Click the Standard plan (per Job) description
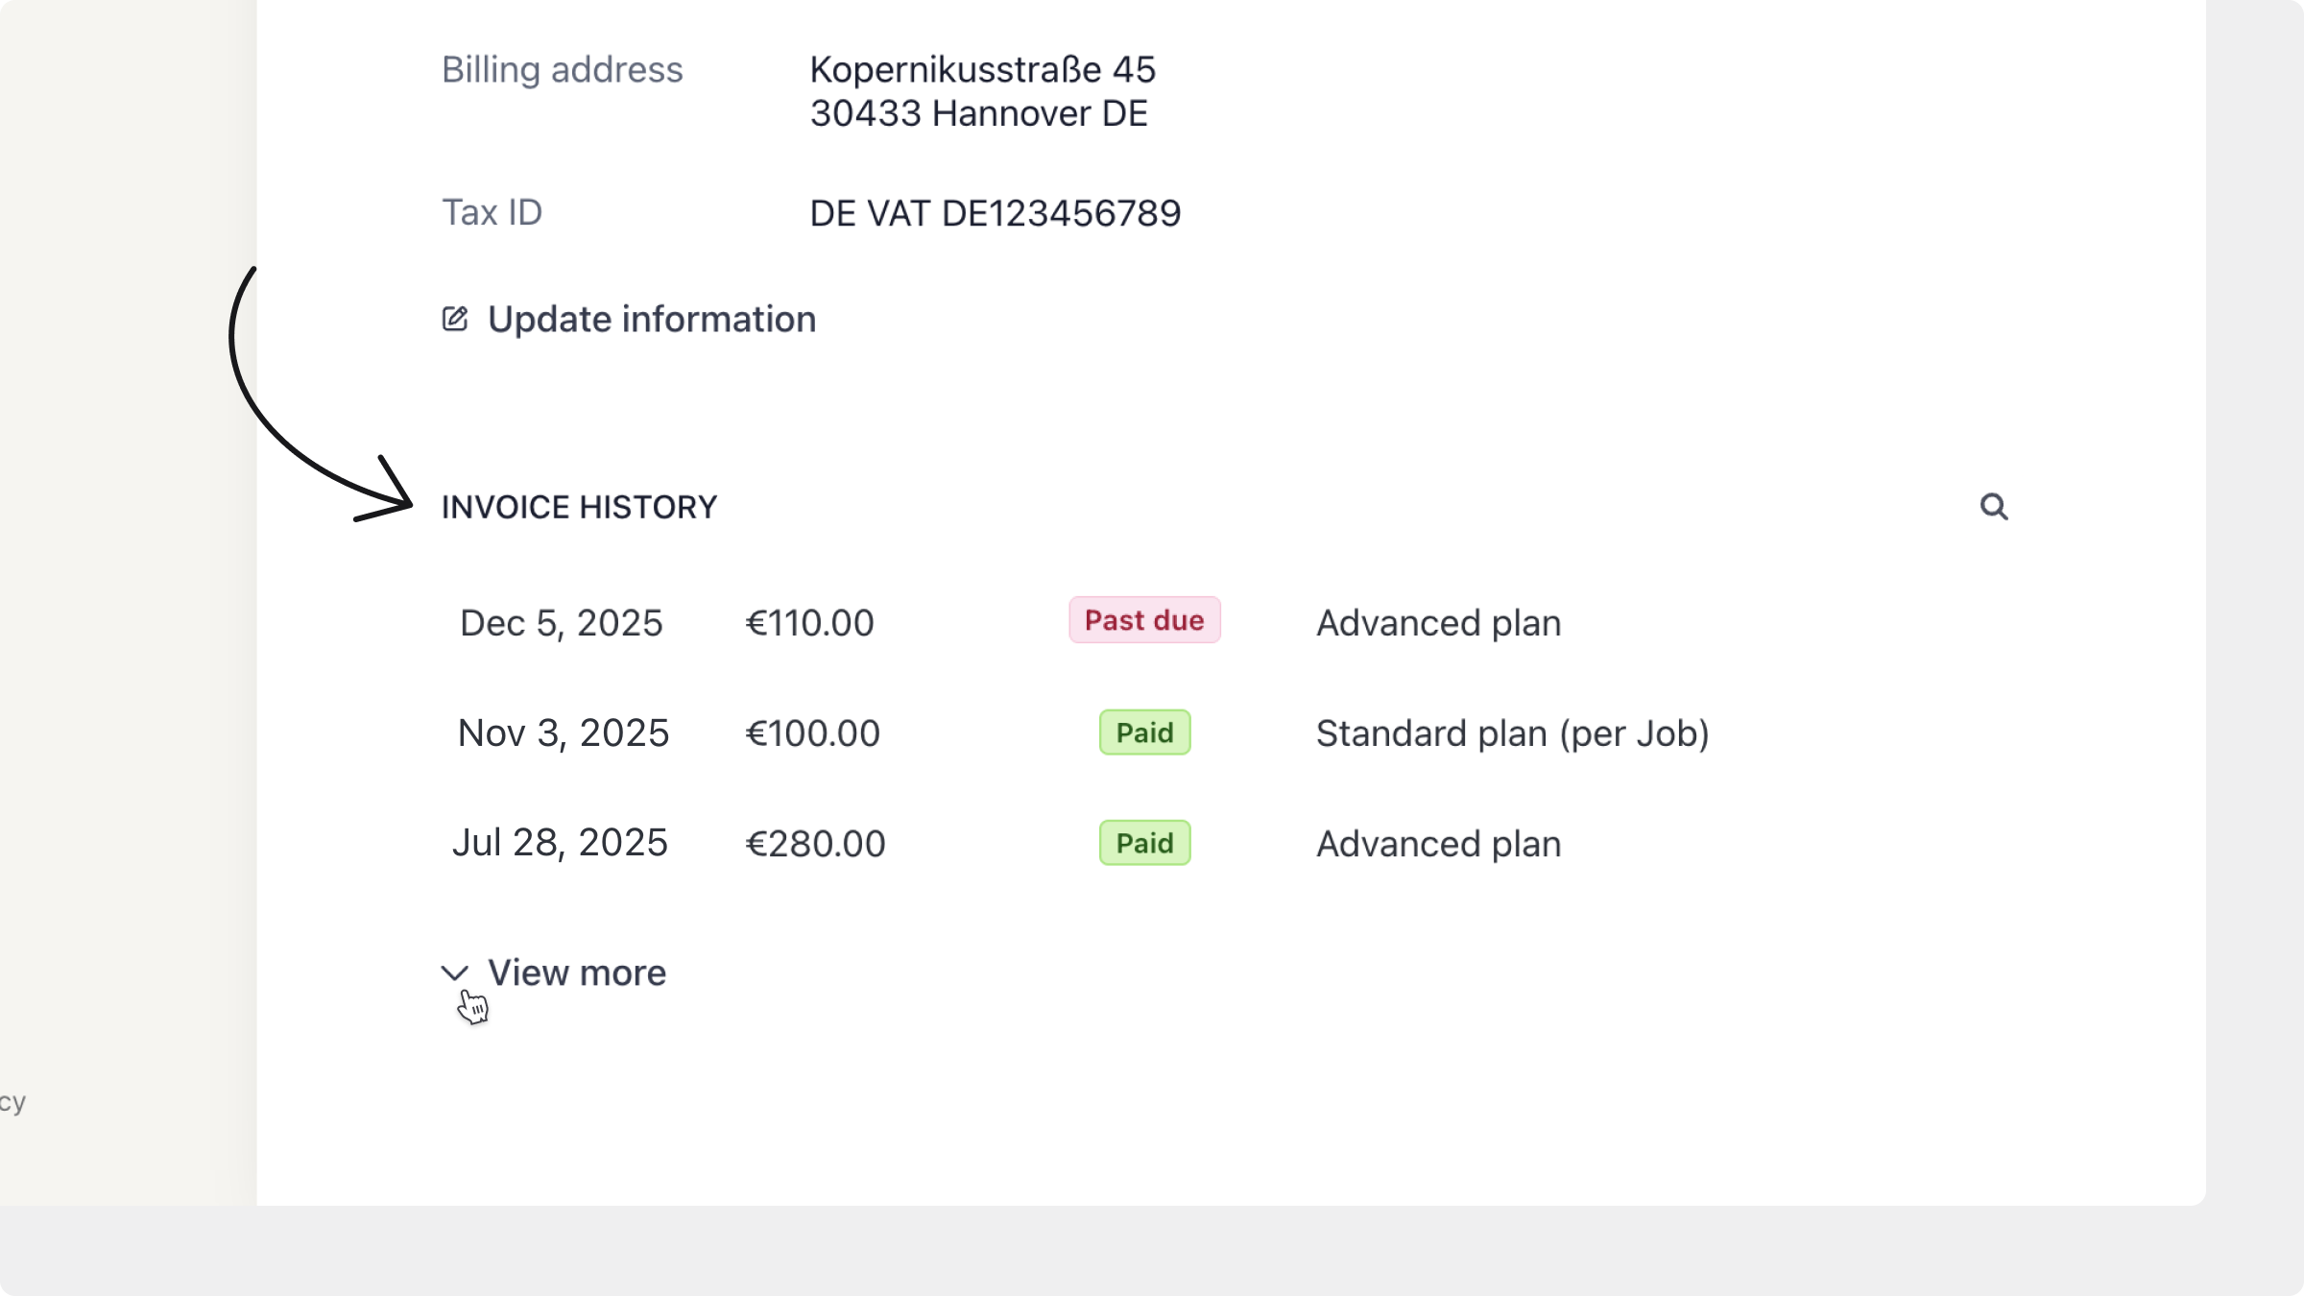The height and width of the screenshot is (1296, 2304). [1512, 733]
